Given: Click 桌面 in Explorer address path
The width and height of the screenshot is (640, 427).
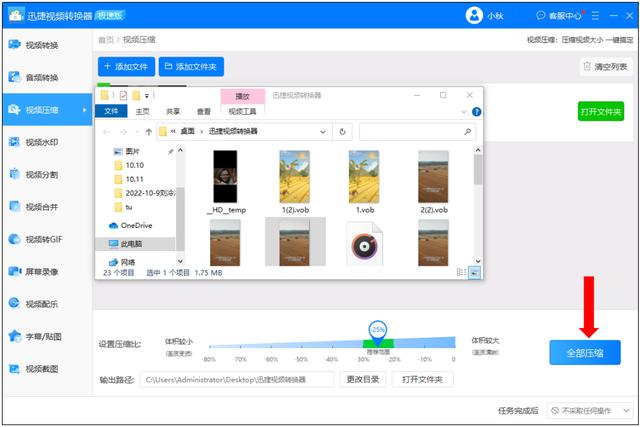Looking at the screenshot, I should point(187,131).
